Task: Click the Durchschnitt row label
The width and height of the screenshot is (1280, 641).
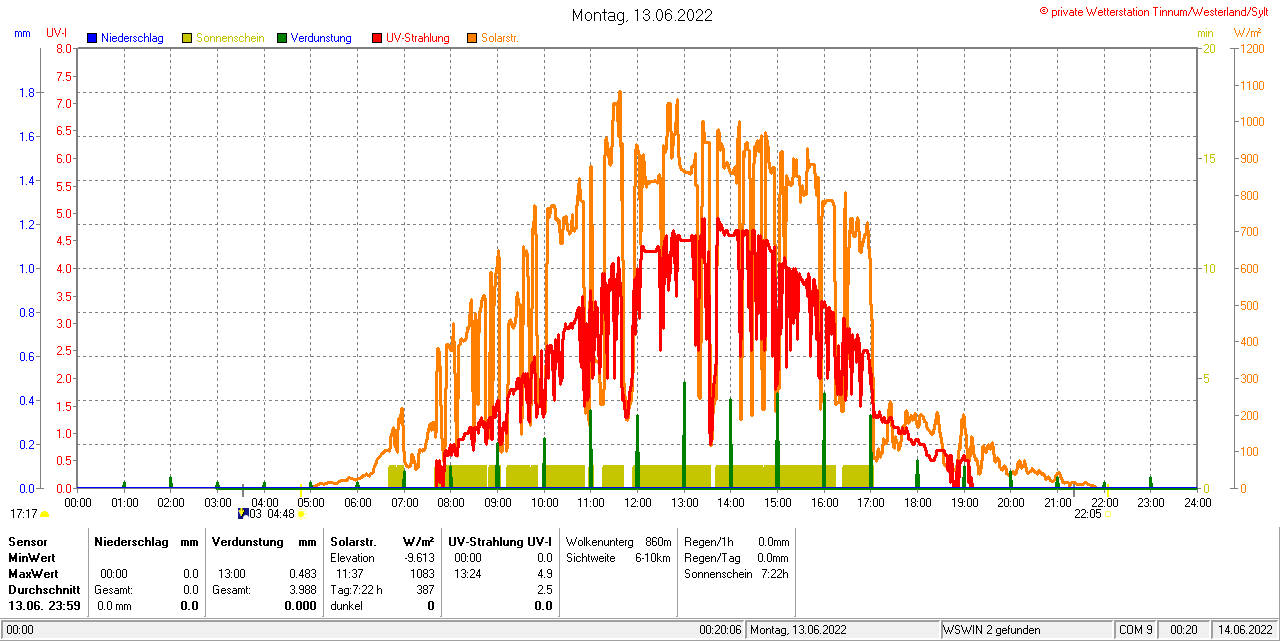Action: pos(44,589)
